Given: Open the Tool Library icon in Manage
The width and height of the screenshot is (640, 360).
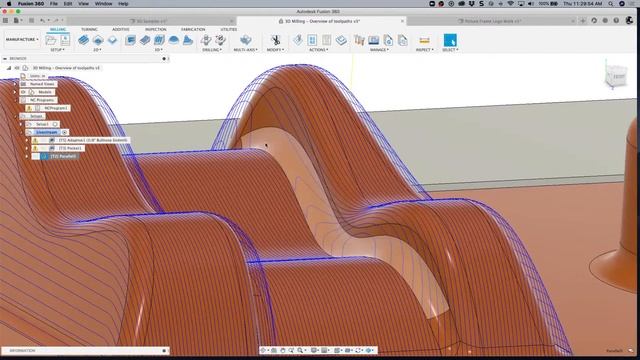Looking at the screenshot, I should [359, 40].
